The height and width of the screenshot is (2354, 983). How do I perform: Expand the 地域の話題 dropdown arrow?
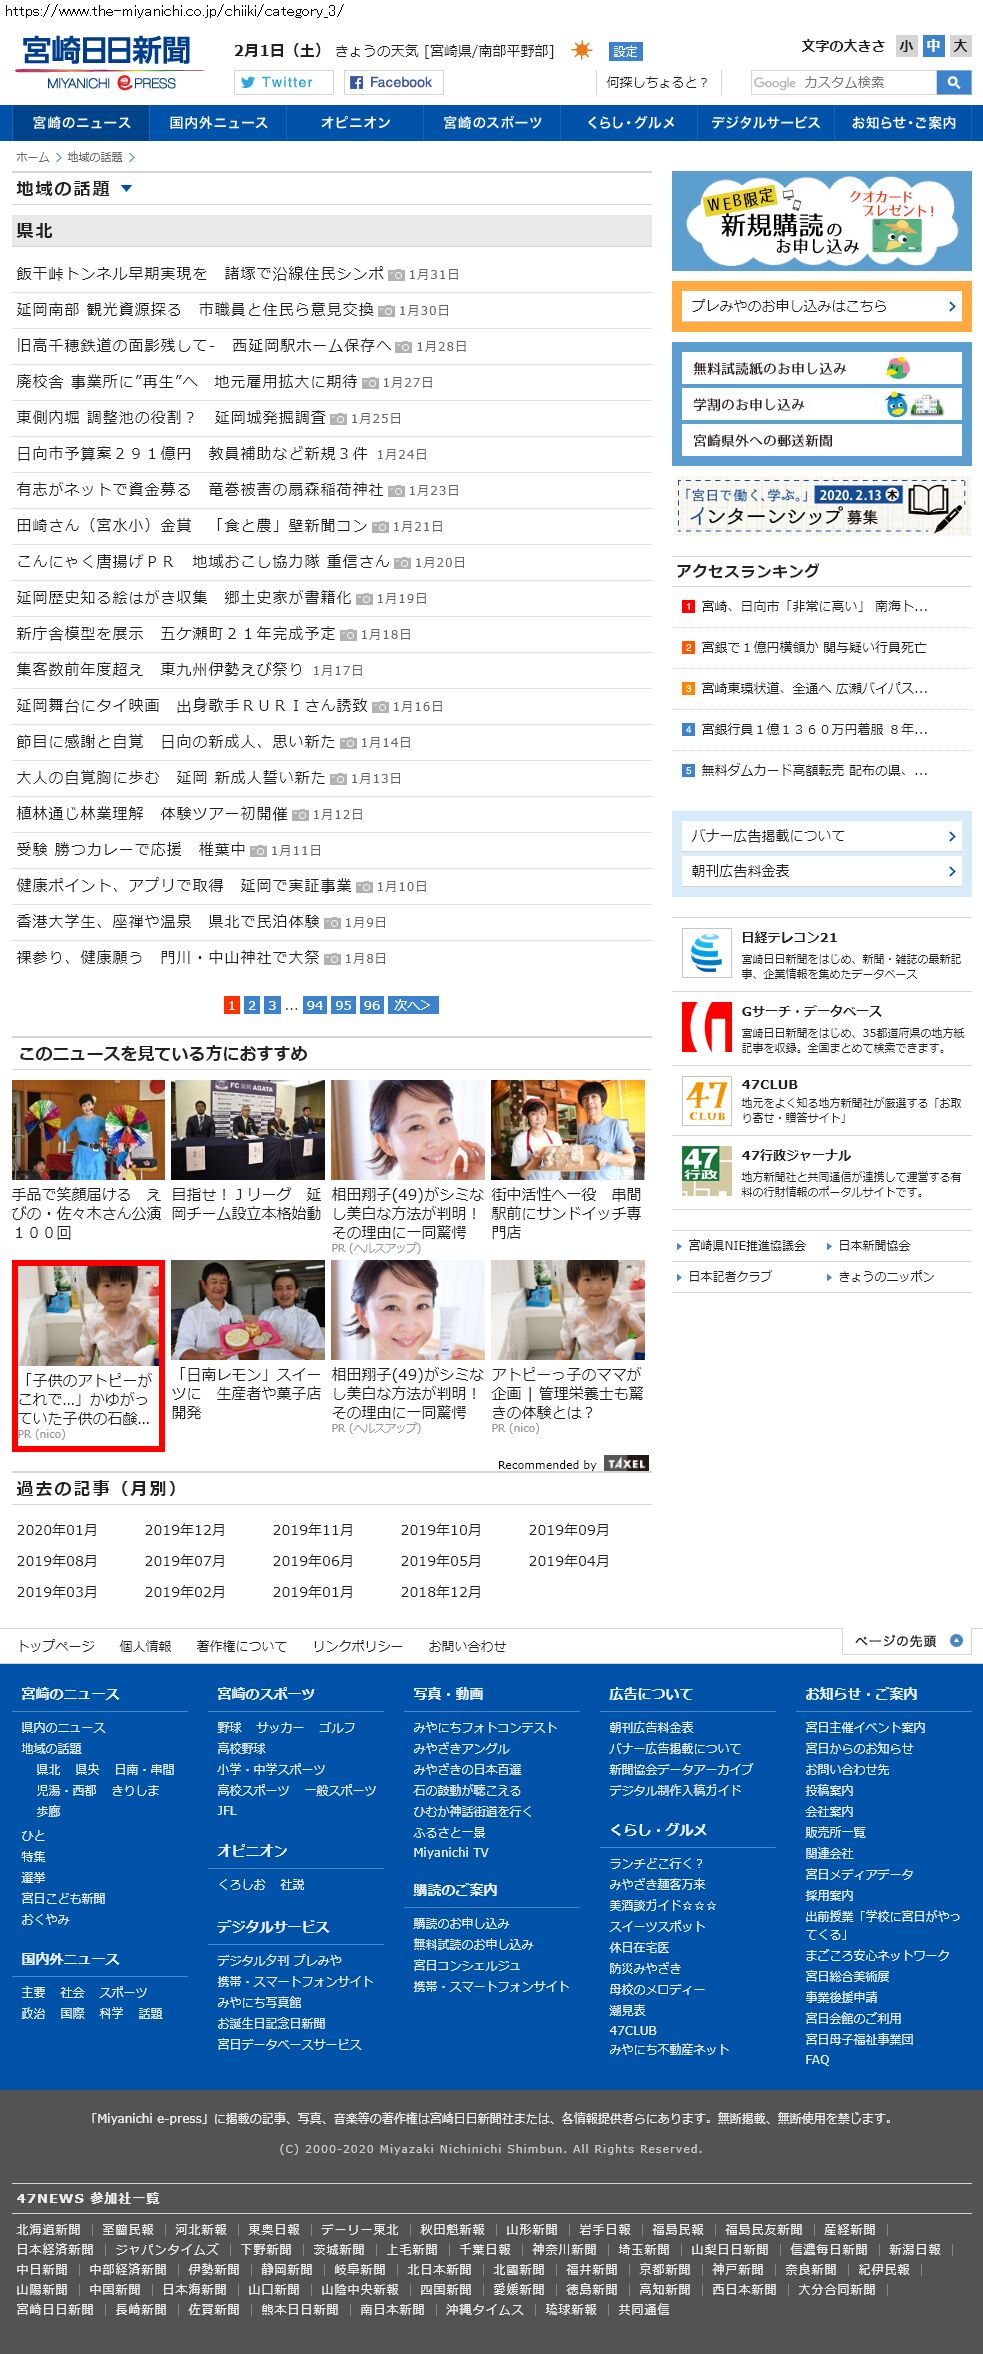tap(126, 189)
